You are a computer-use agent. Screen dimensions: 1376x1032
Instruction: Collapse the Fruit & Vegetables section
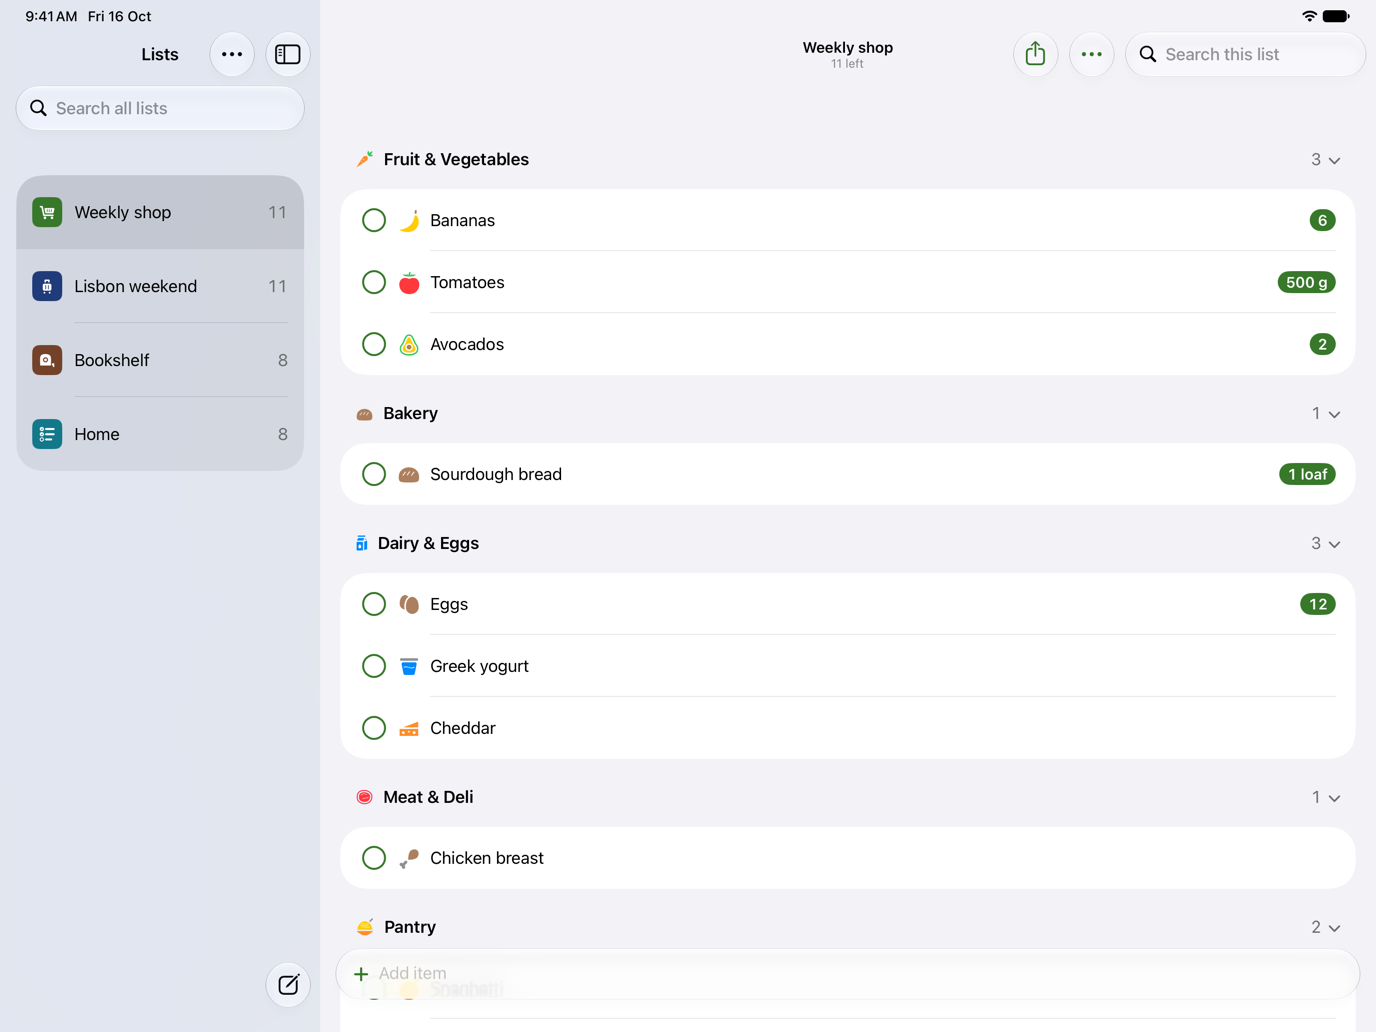[1334, 160]
